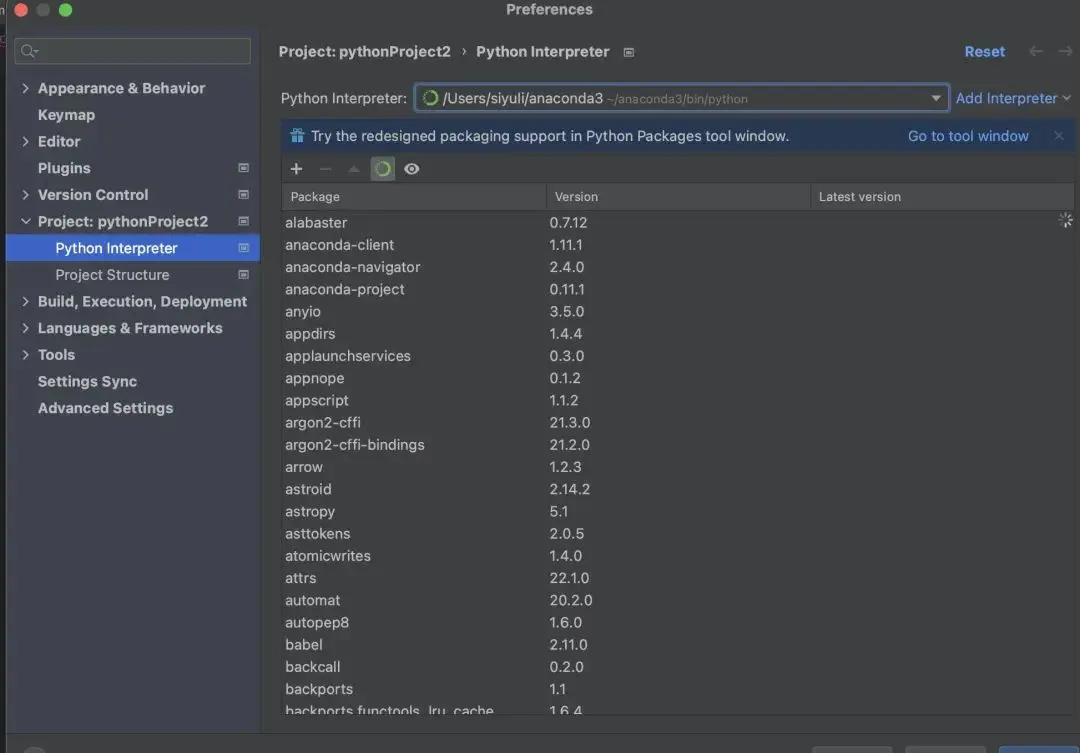Viewport: 1080px width, 753px height.
Task: Click the Go to tool window link
Action: 968,136
